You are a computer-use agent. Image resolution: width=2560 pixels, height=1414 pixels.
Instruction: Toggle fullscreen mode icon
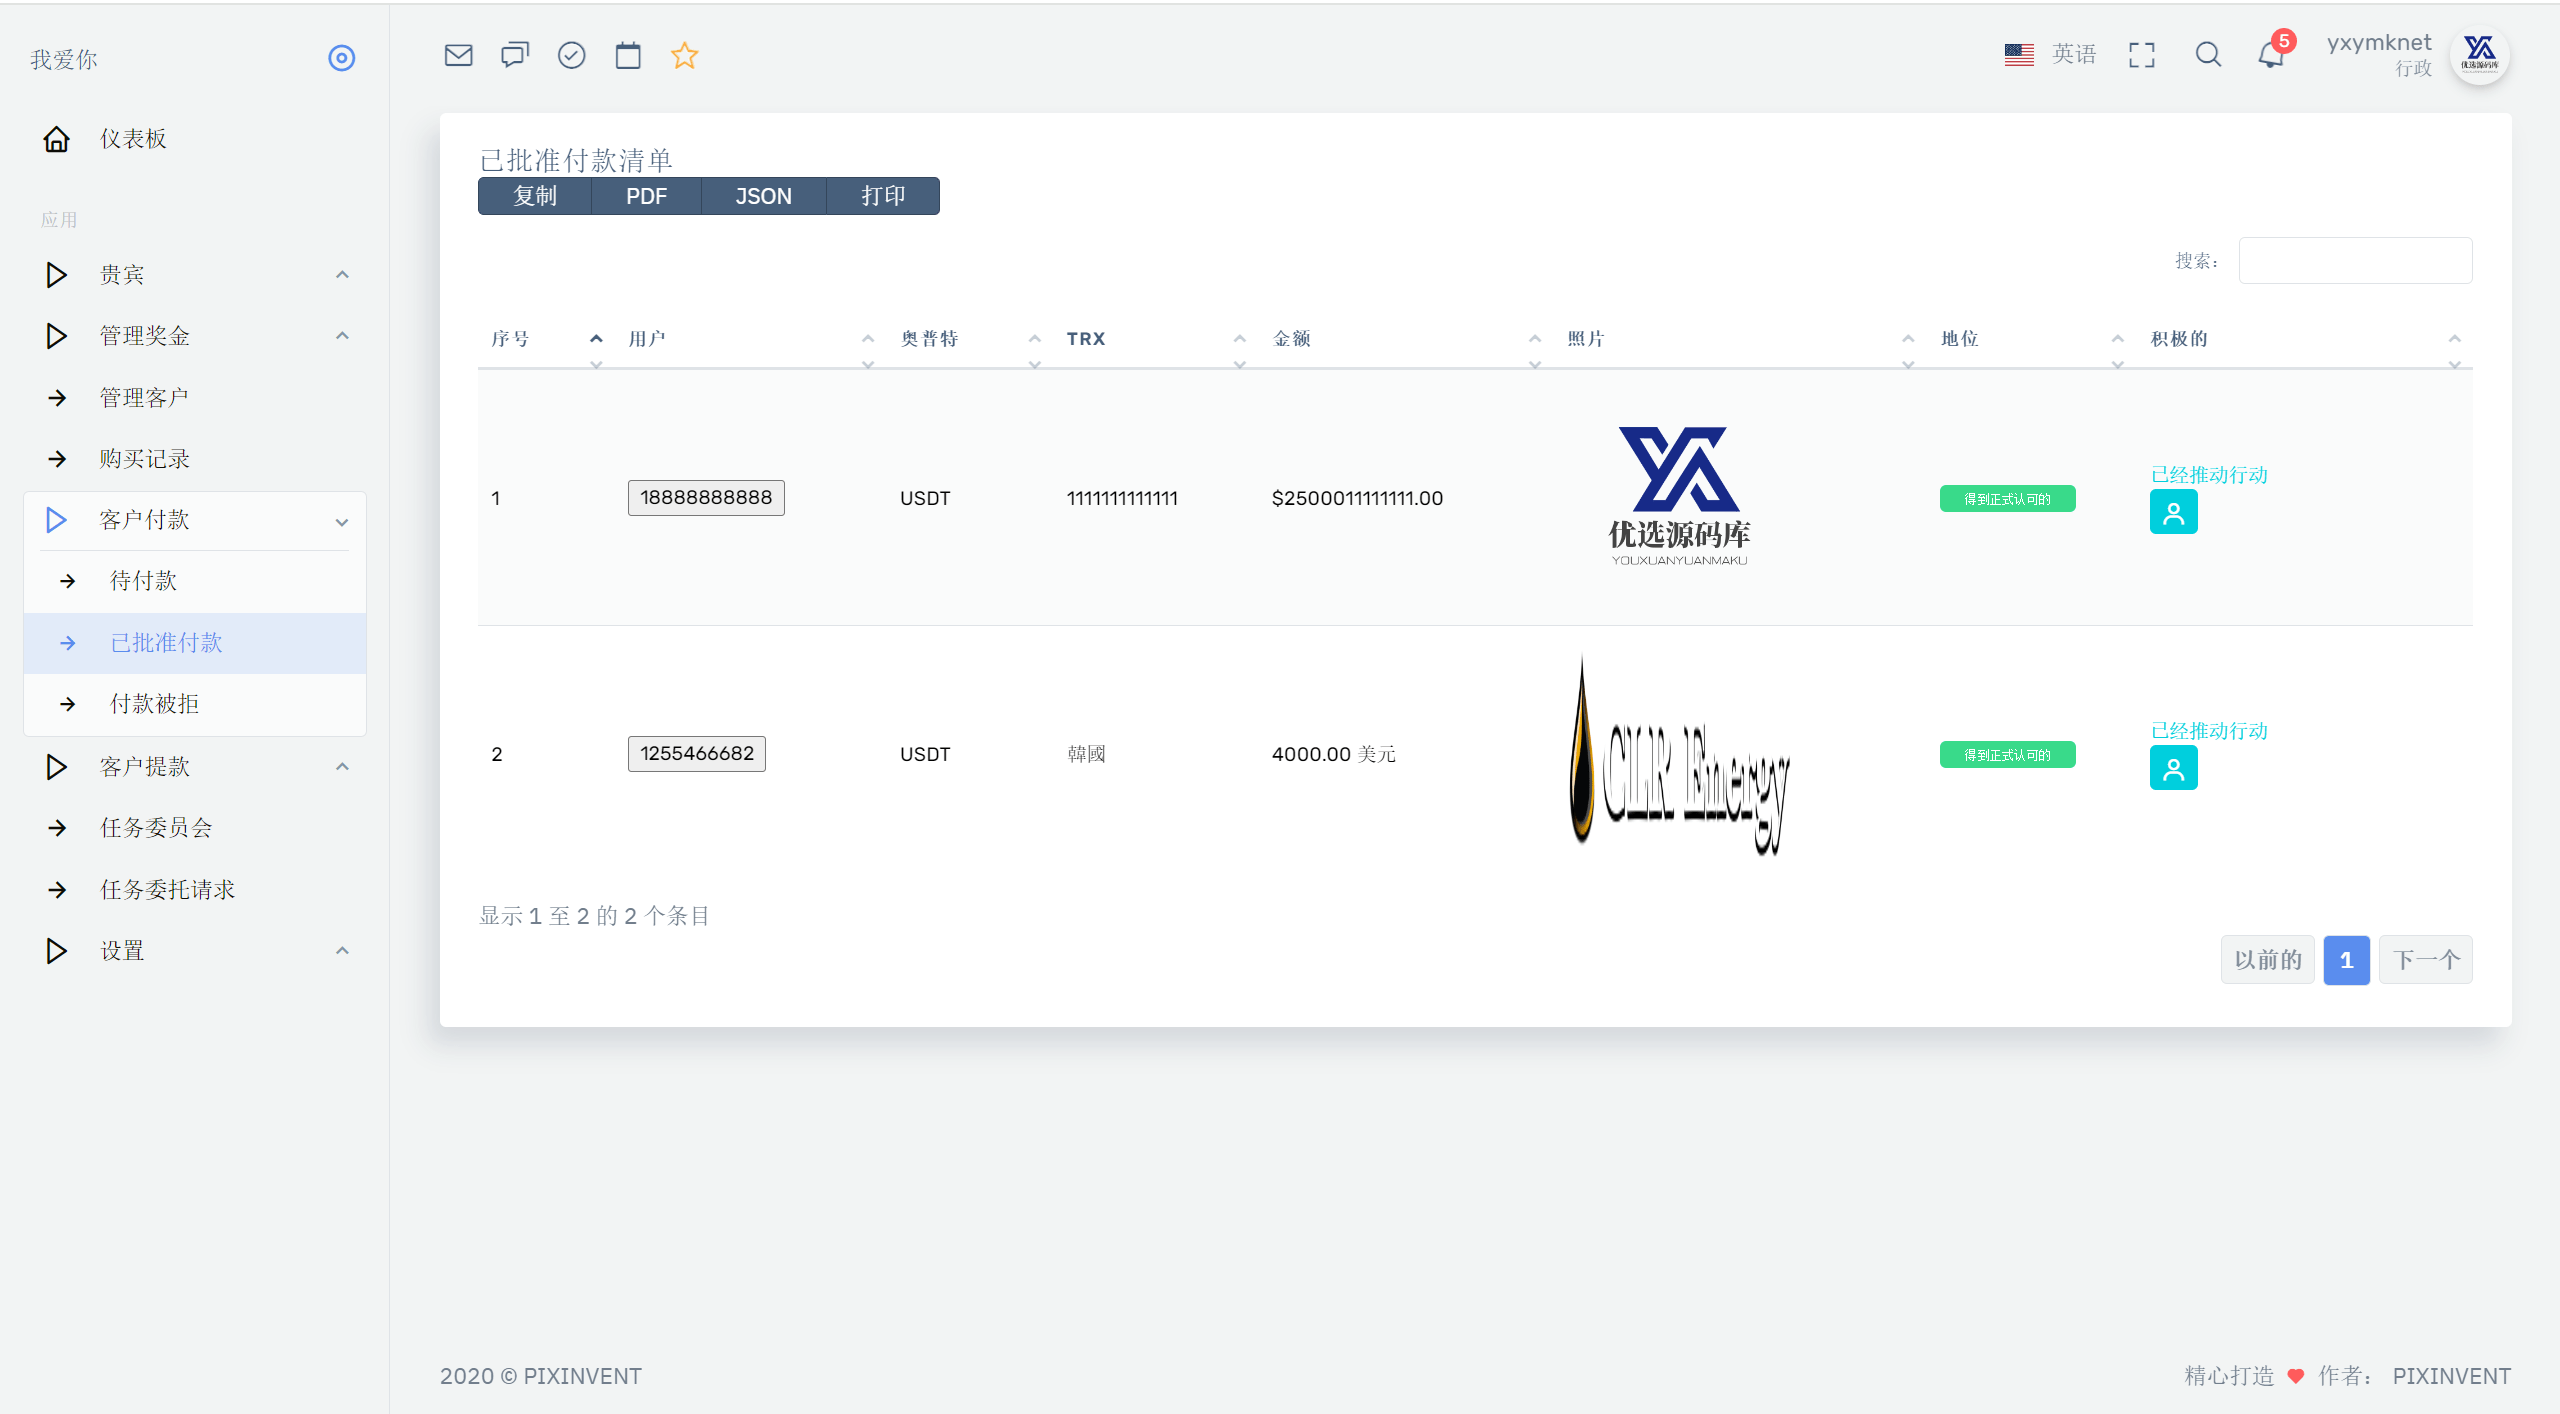click(2142, 55)
